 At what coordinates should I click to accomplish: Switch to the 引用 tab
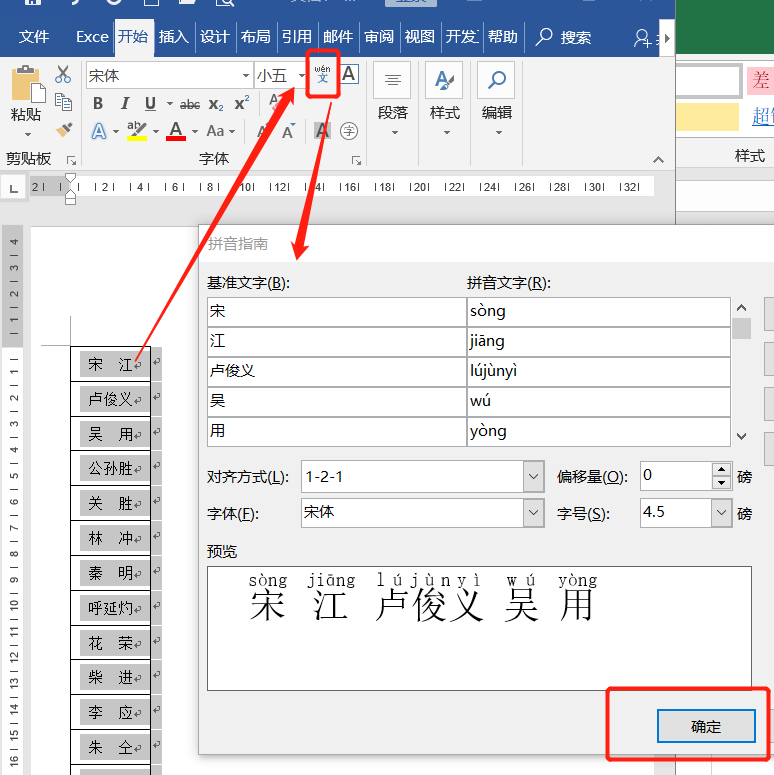pos(297,37)
